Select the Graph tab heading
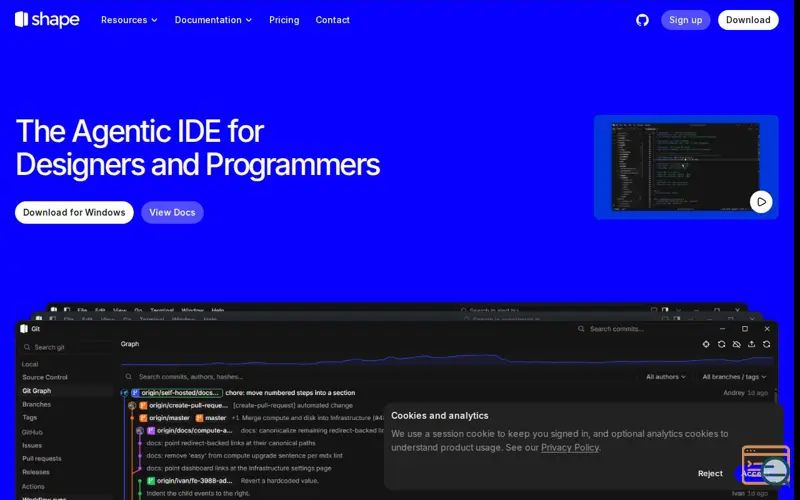800x500 pixels. tap(130, 344)
